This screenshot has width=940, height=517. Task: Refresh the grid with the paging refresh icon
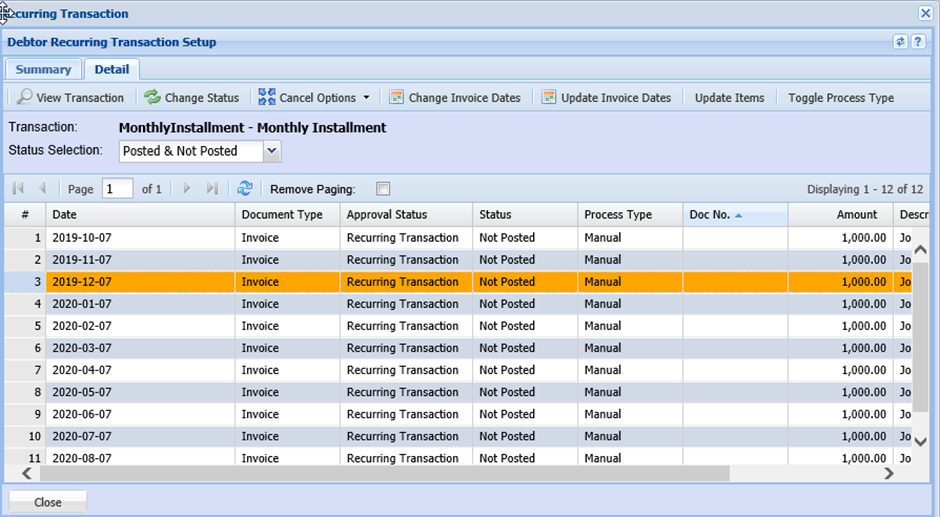(x=245, y=189)
